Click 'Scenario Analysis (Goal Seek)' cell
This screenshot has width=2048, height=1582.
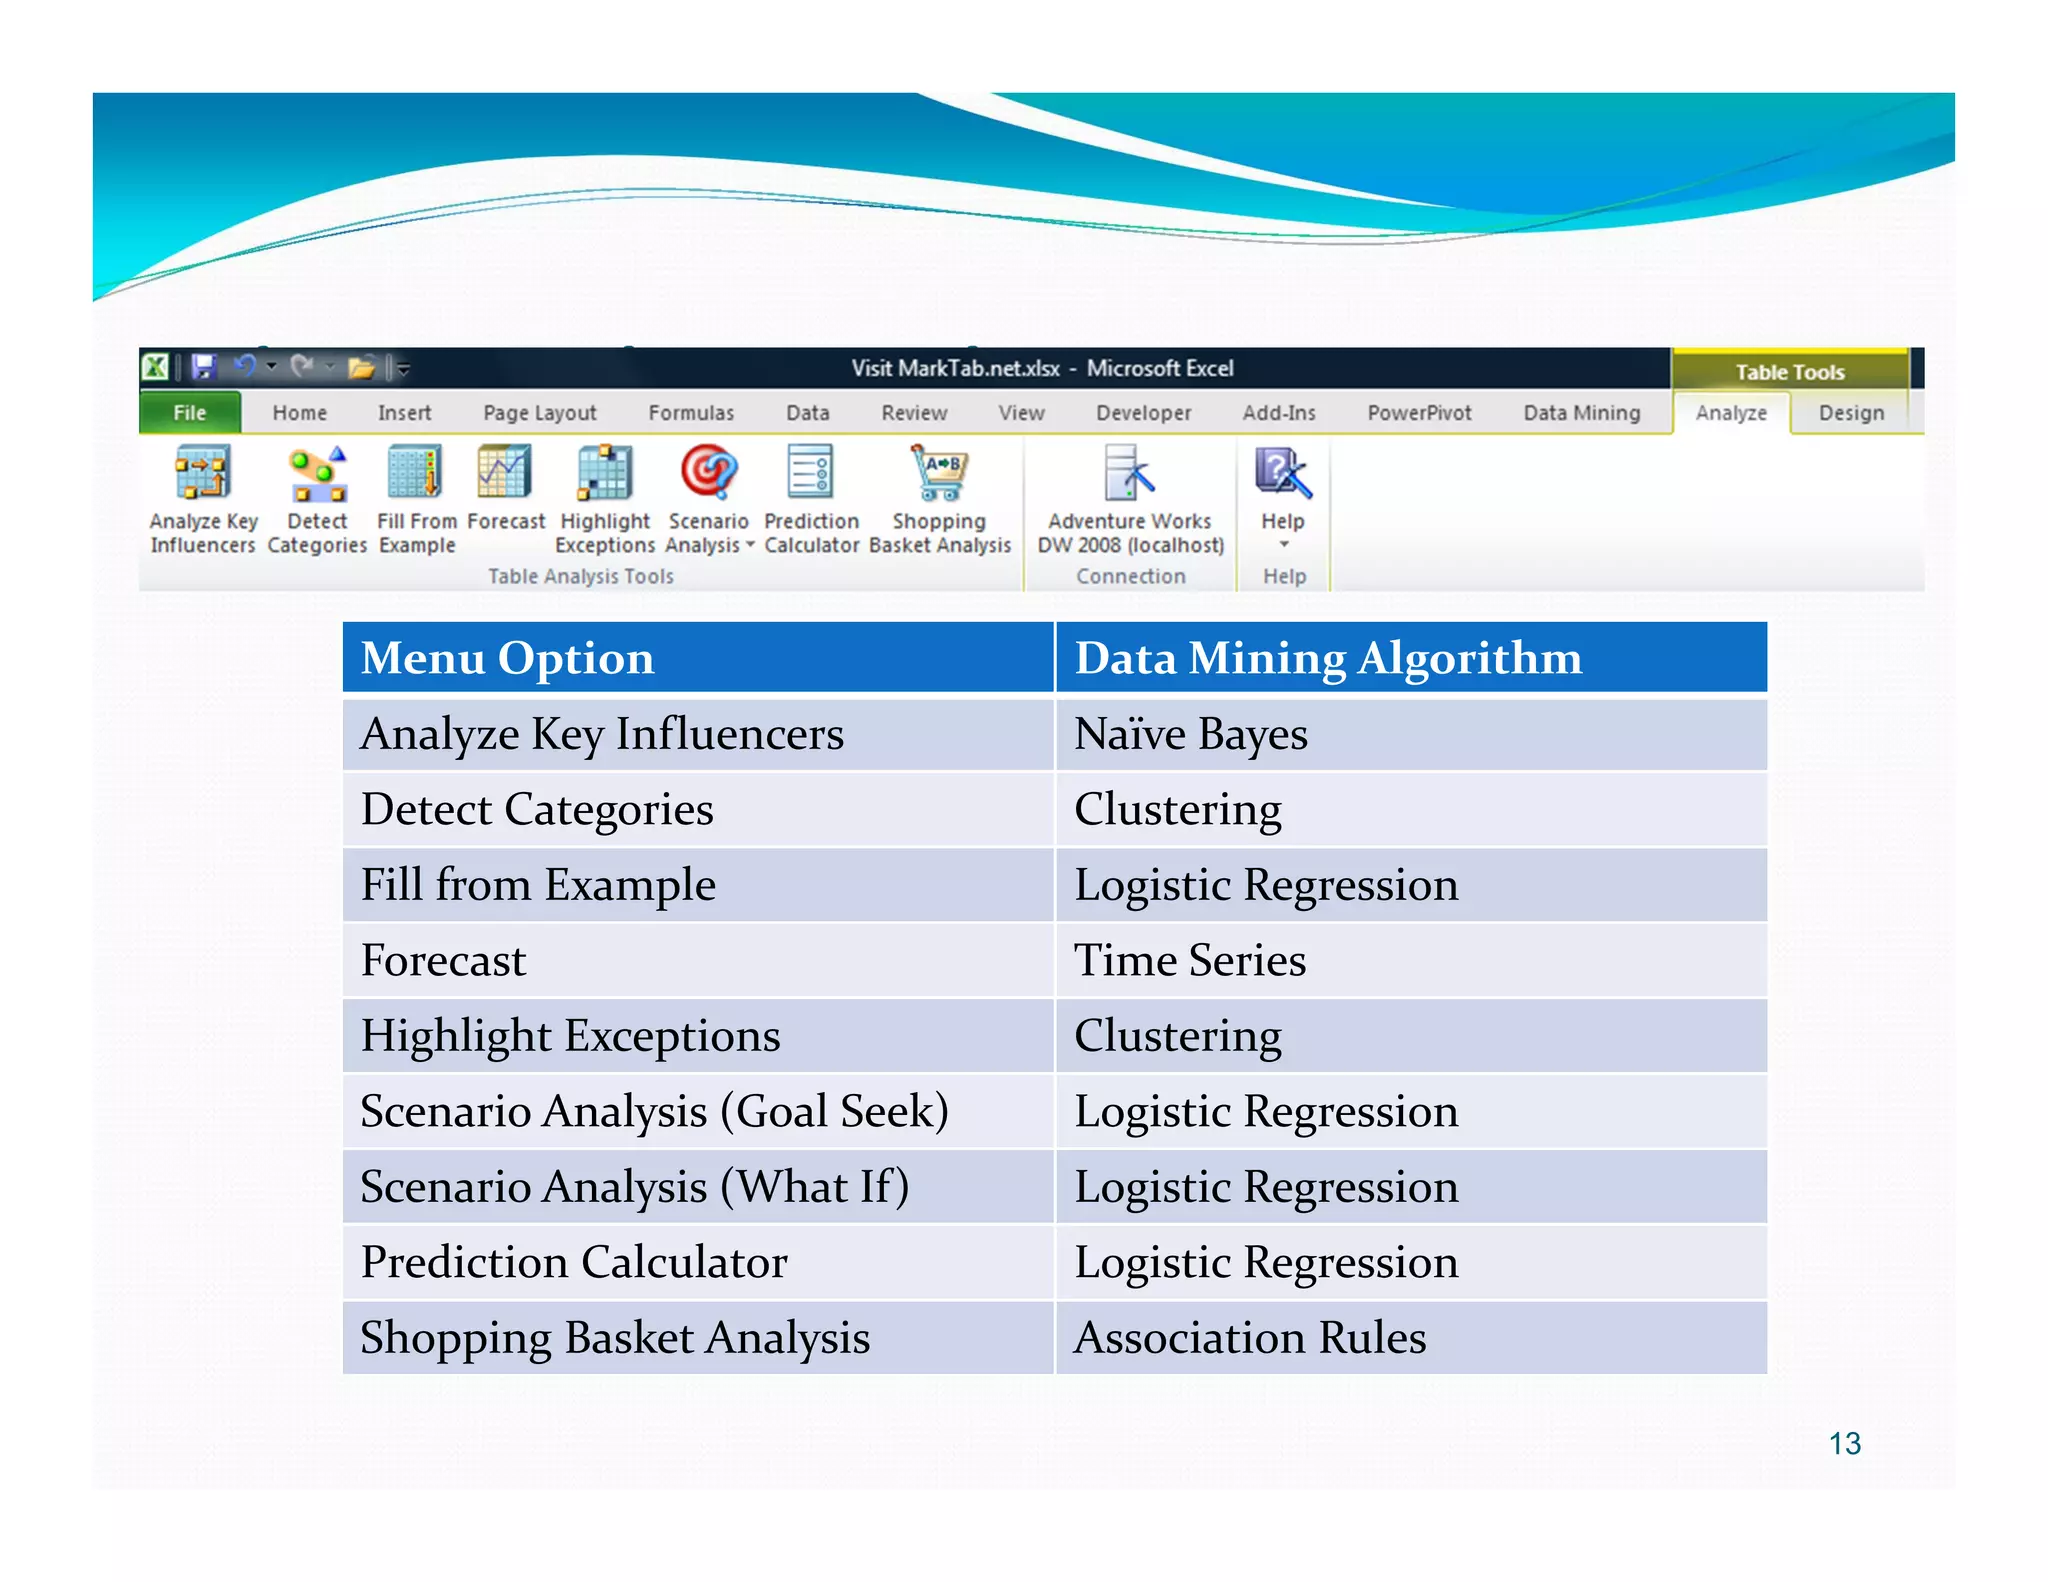(698, 1111)
